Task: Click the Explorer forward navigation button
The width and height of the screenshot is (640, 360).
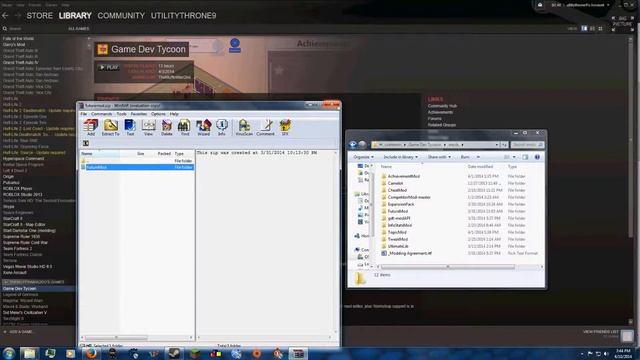Action: point(362,144)
